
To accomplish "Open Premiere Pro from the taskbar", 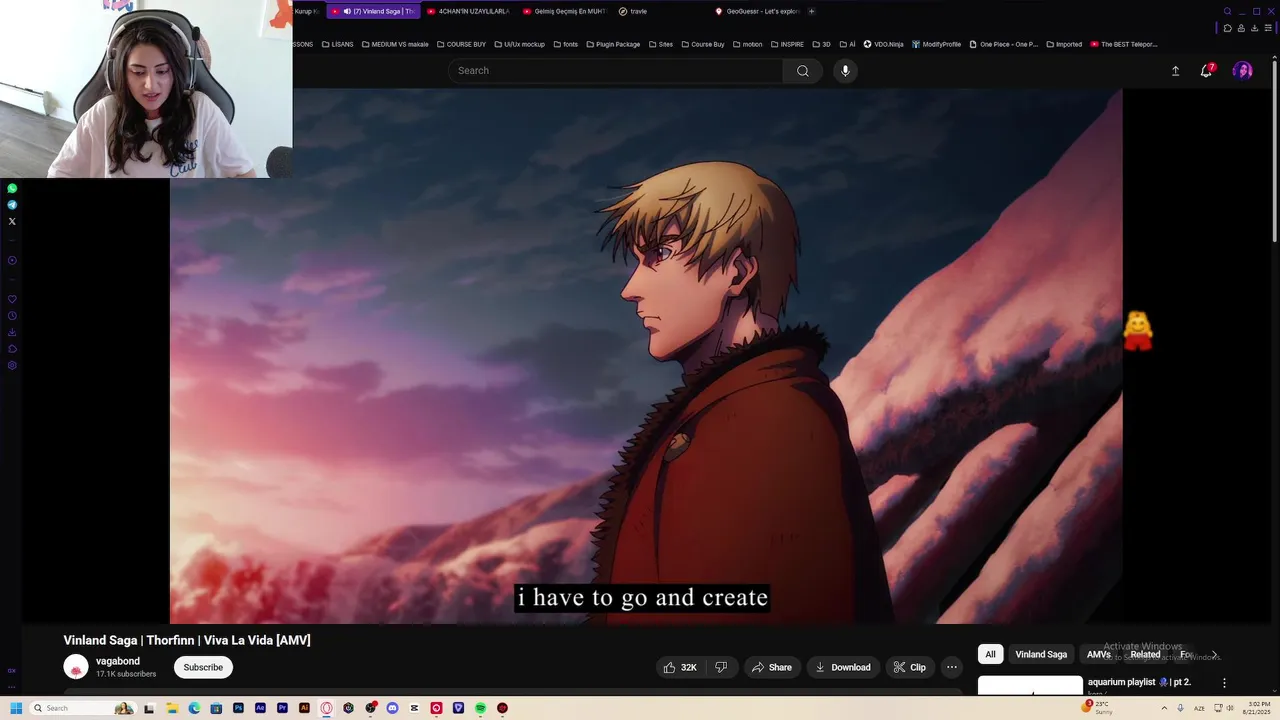I will click(x=282, y=708).
